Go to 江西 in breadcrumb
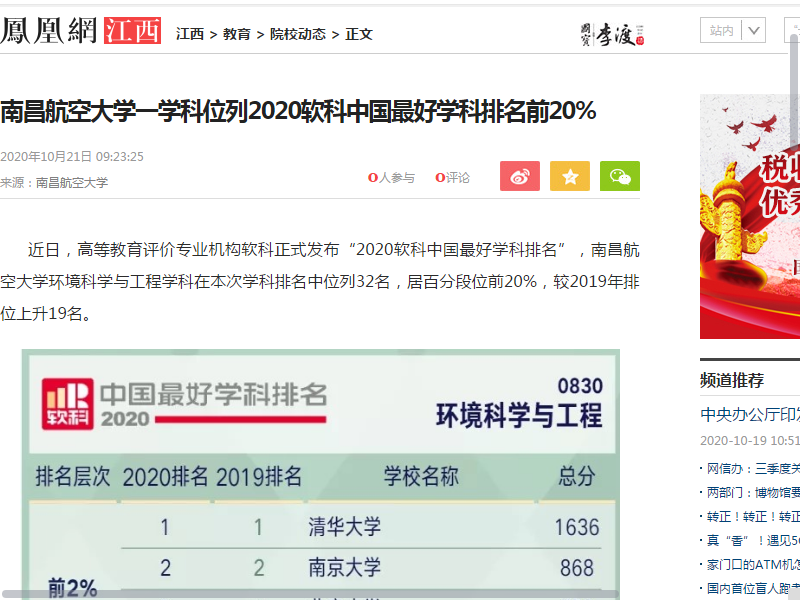 pos(190,34)
